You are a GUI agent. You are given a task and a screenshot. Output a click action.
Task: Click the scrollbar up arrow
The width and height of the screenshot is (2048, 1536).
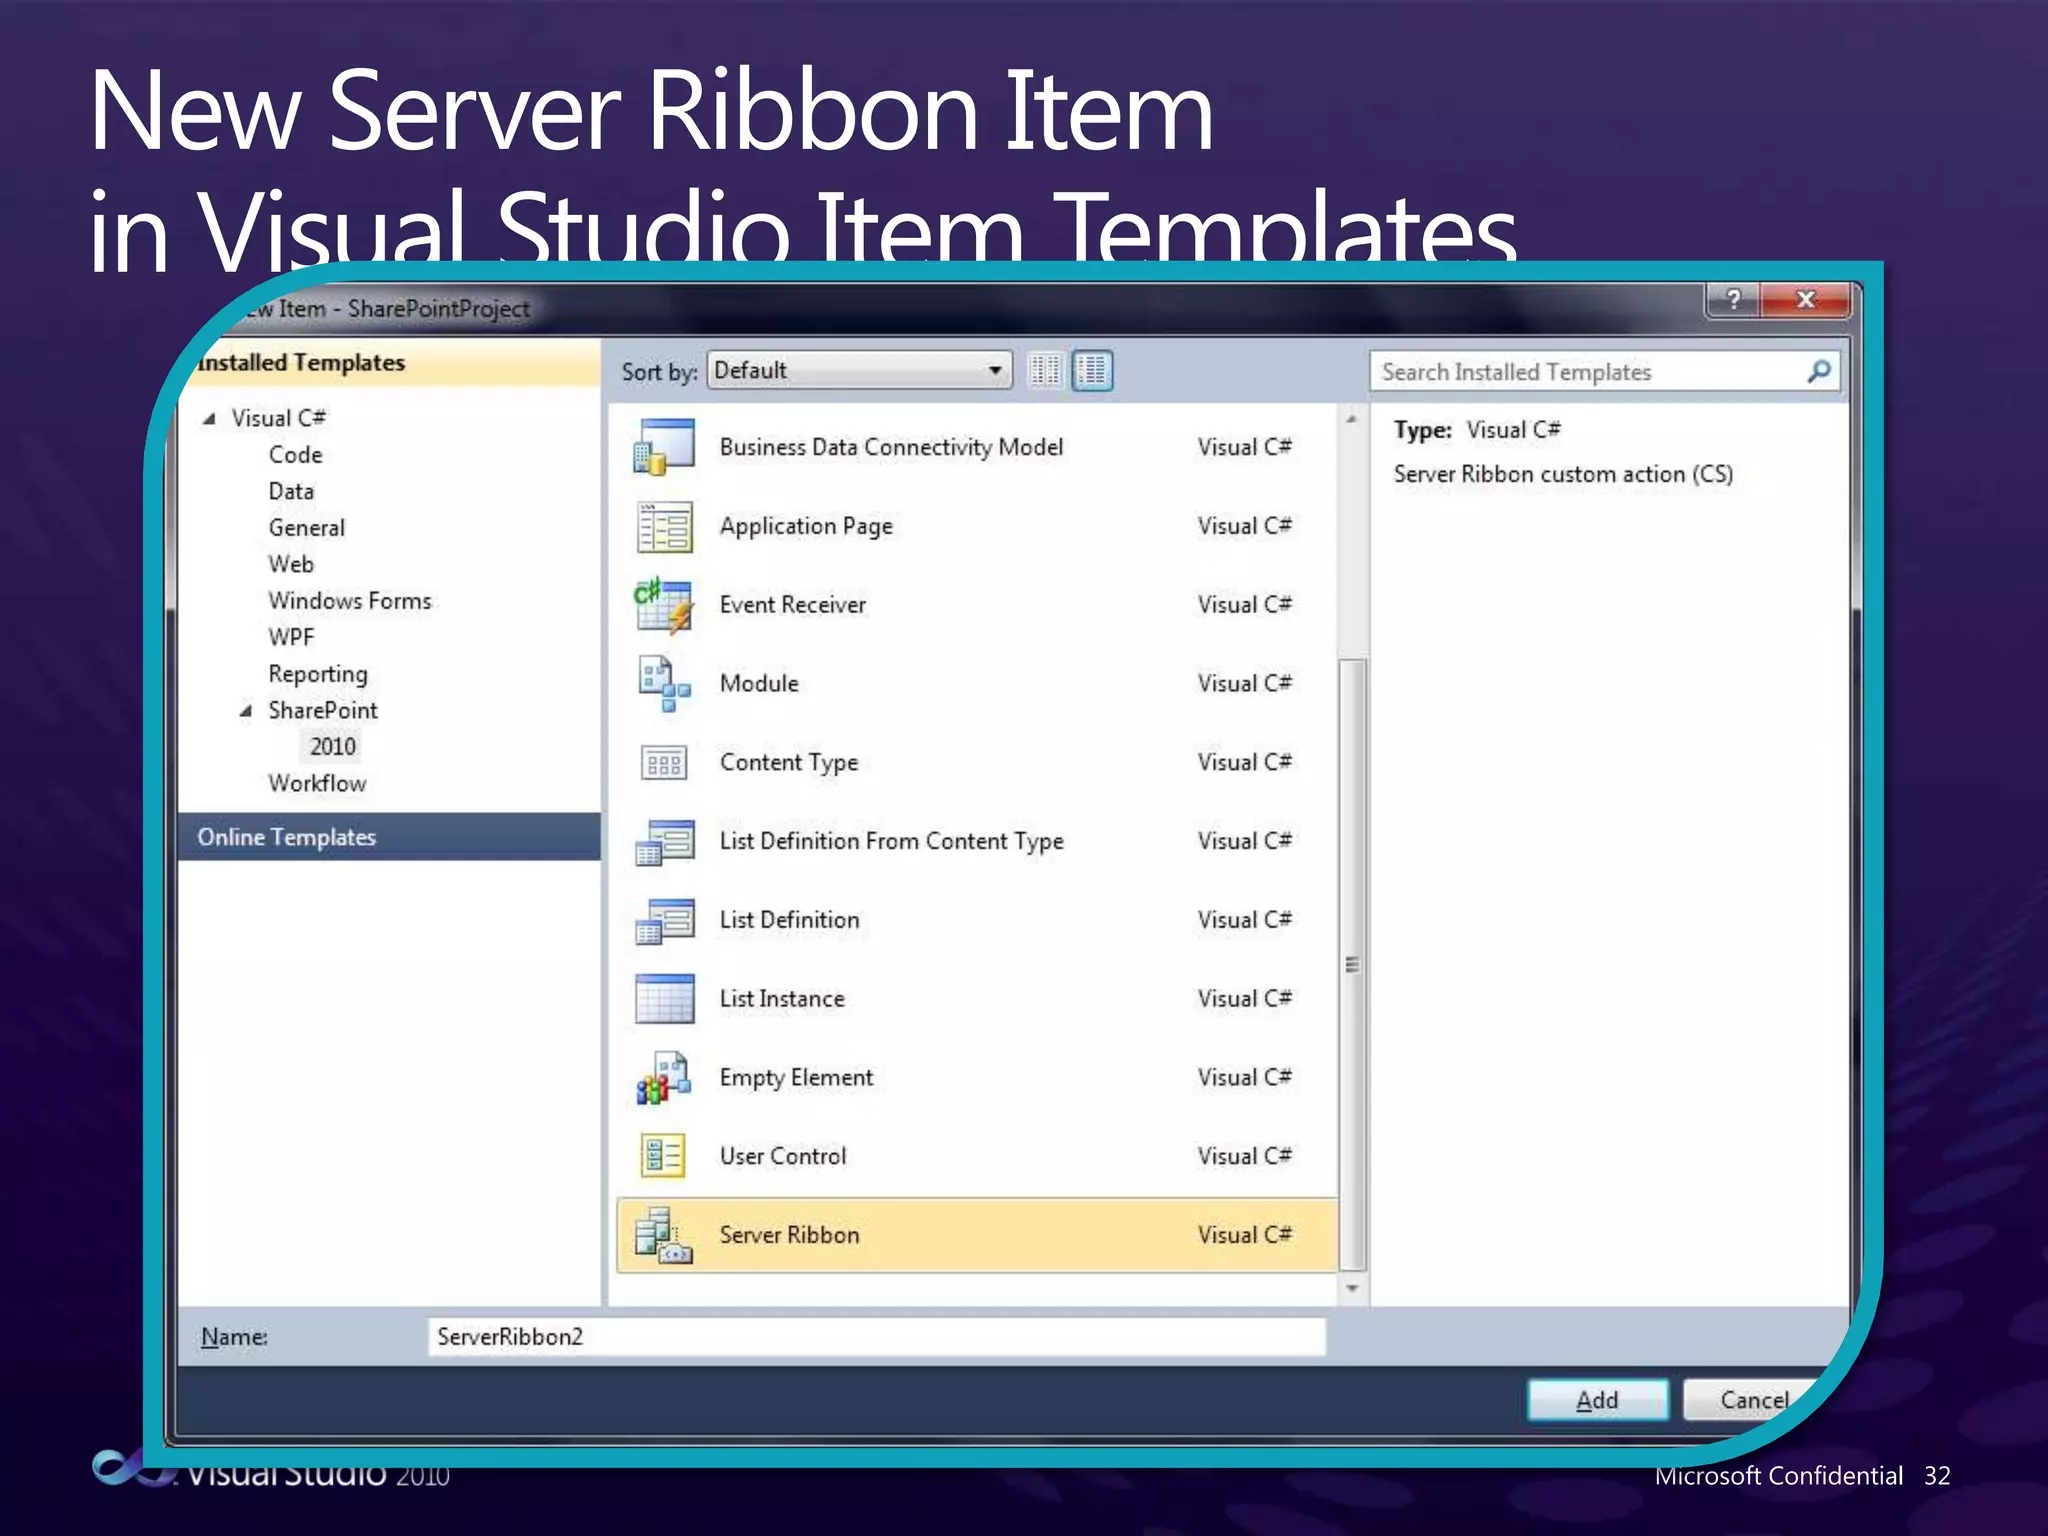(1352, 419)
